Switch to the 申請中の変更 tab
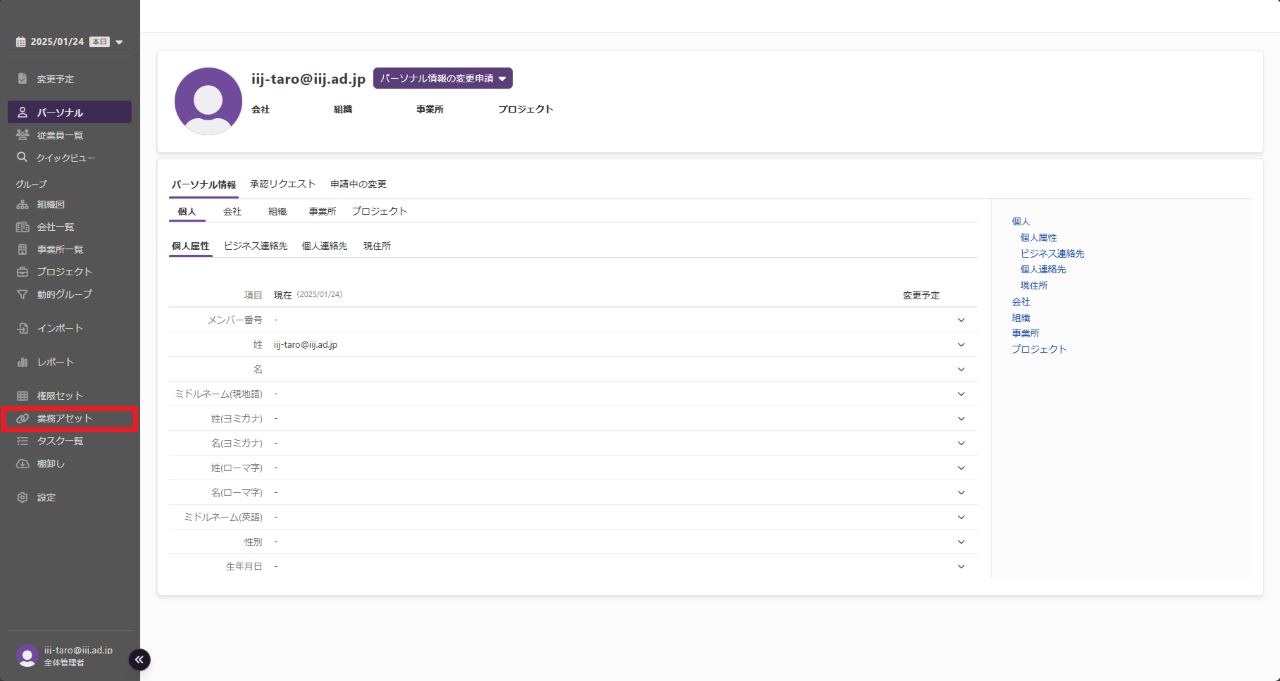Viewport: 1280px width, 681px height. pos(358,184)
